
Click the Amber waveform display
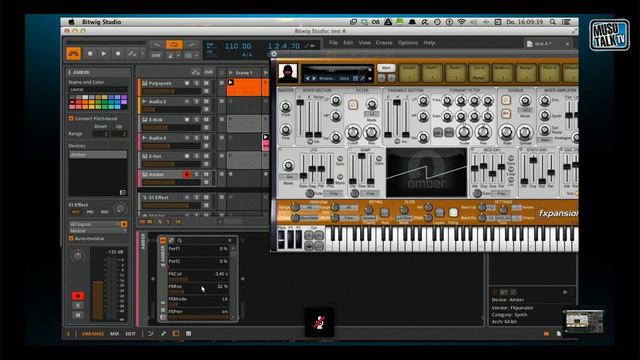(x=426, y=173)
